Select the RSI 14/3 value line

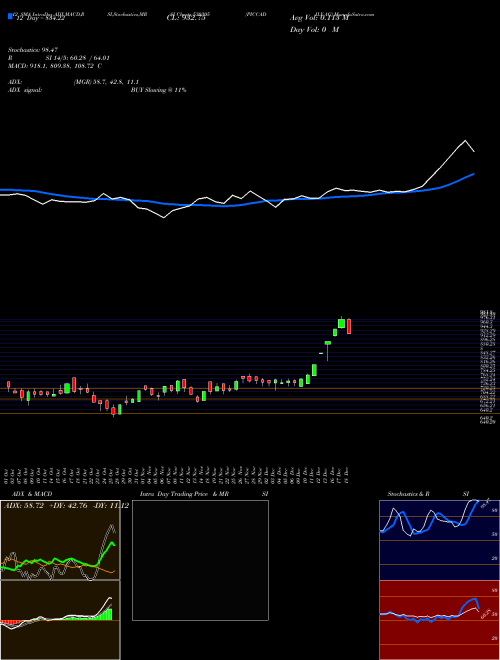click(x=59, y=58)
